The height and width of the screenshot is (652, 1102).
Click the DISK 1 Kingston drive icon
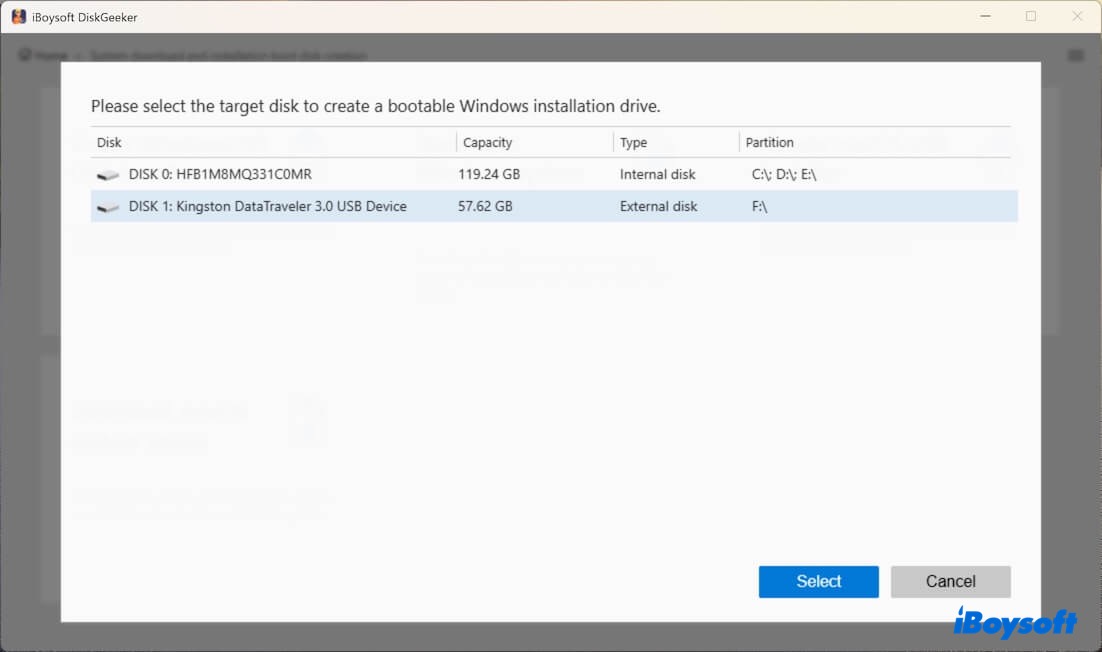[x=108, y=207]
